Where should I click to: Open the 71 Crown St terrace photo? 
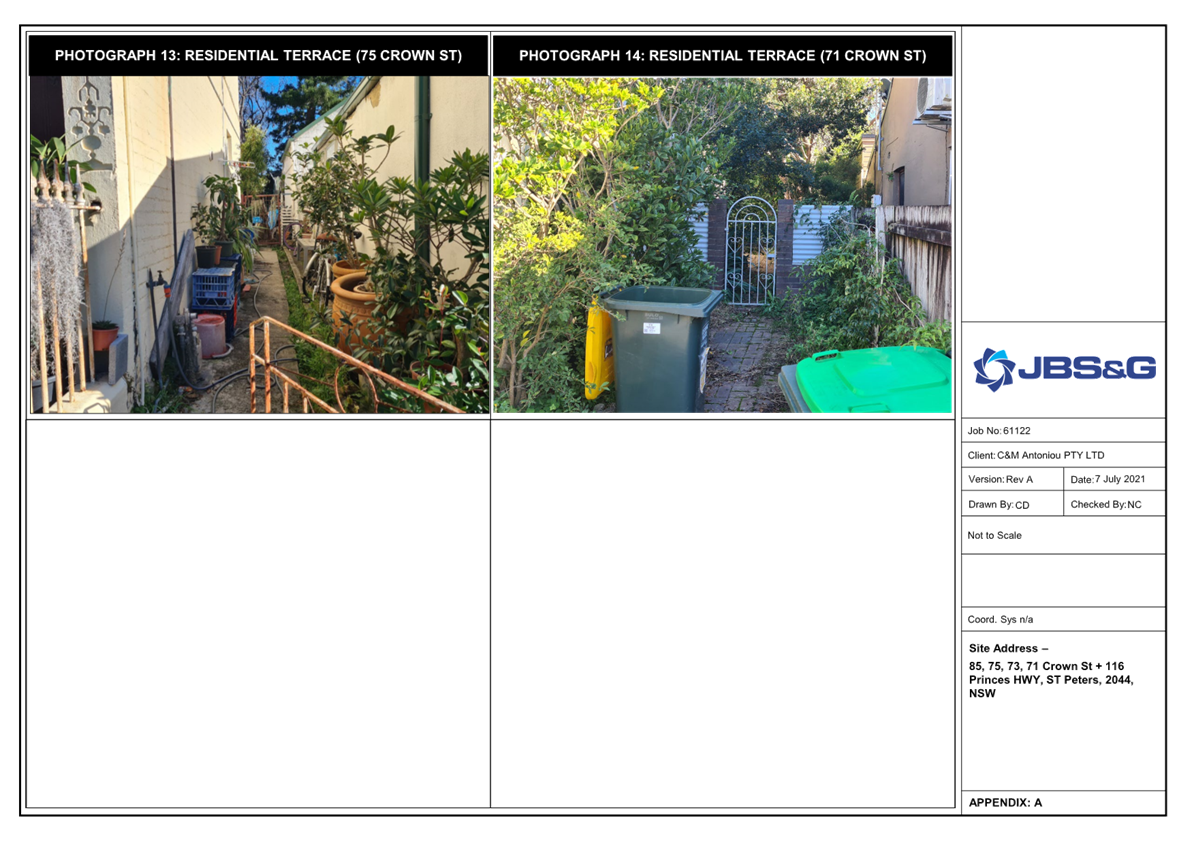pos(722,244)
